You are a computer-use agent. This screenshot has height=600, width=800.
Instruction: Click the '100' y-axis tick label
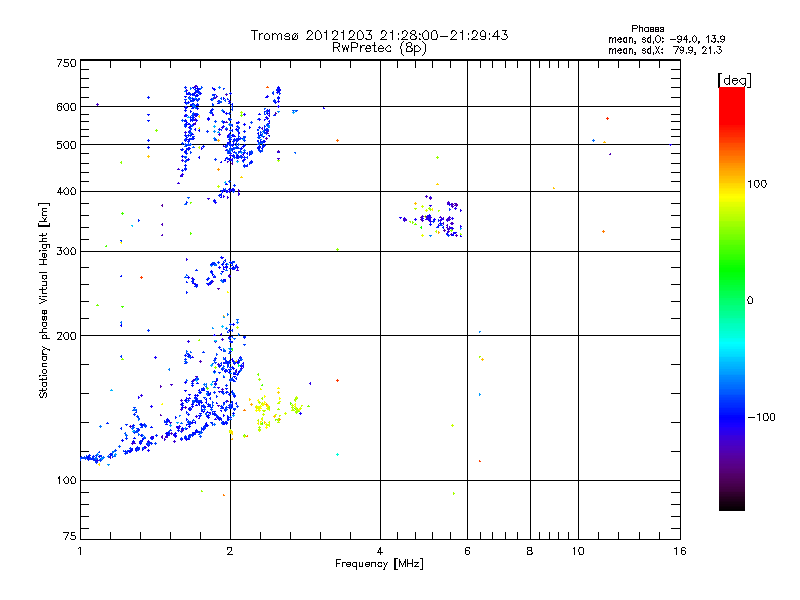point(66,480)
